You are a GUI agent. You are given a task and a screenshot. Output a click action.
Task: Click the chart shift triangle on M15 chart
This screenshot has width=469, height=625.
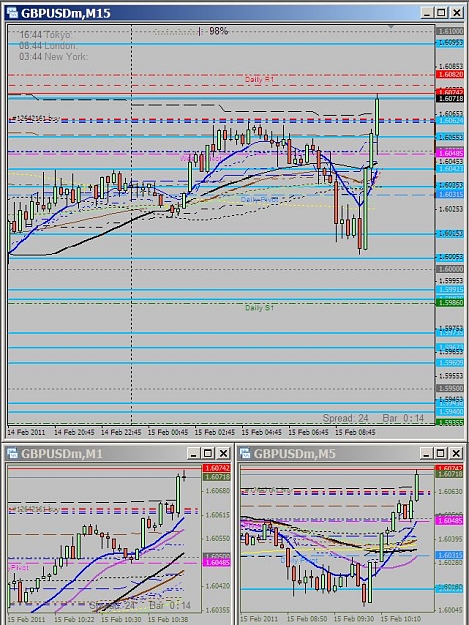pos(391,26)
